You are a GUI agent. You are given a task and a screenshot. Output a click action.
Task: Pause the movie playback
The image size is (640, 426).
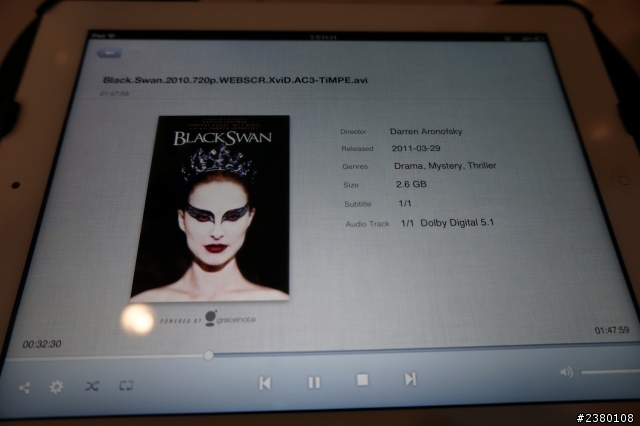pyautogui.click(x=314, y=382)
